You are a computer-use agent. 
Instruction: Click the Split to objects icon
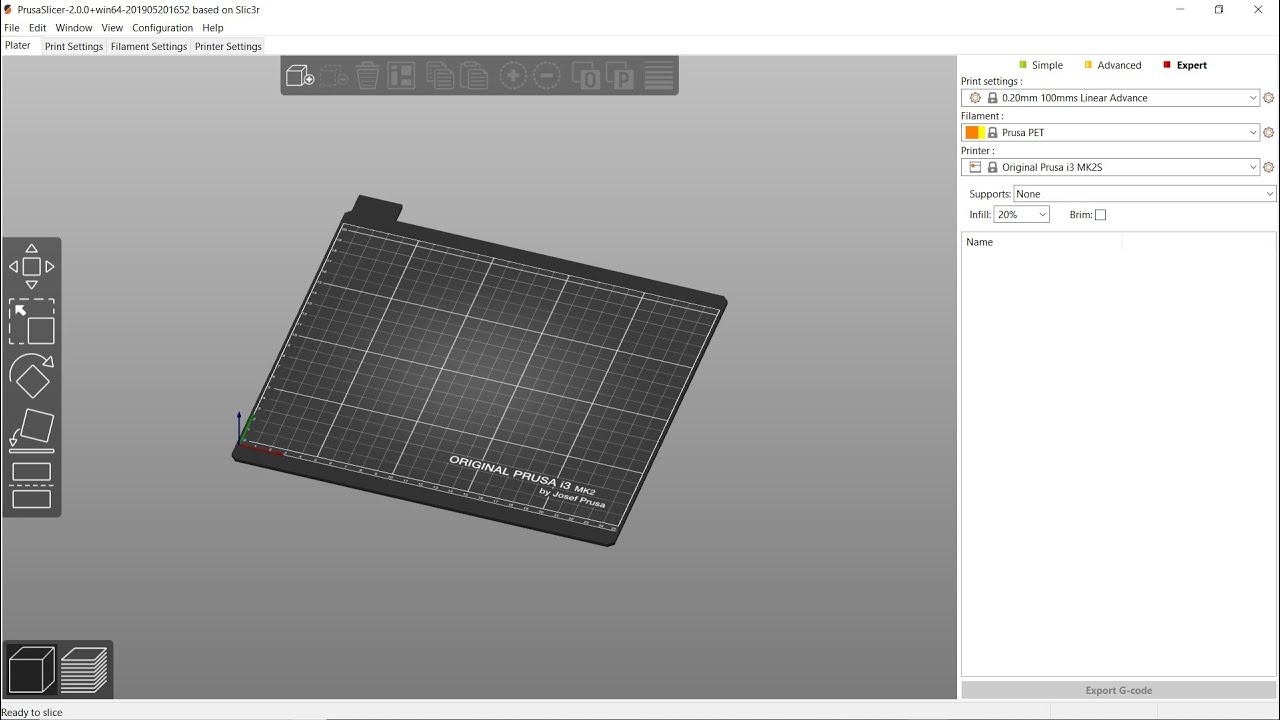click(x=586, y=76)
